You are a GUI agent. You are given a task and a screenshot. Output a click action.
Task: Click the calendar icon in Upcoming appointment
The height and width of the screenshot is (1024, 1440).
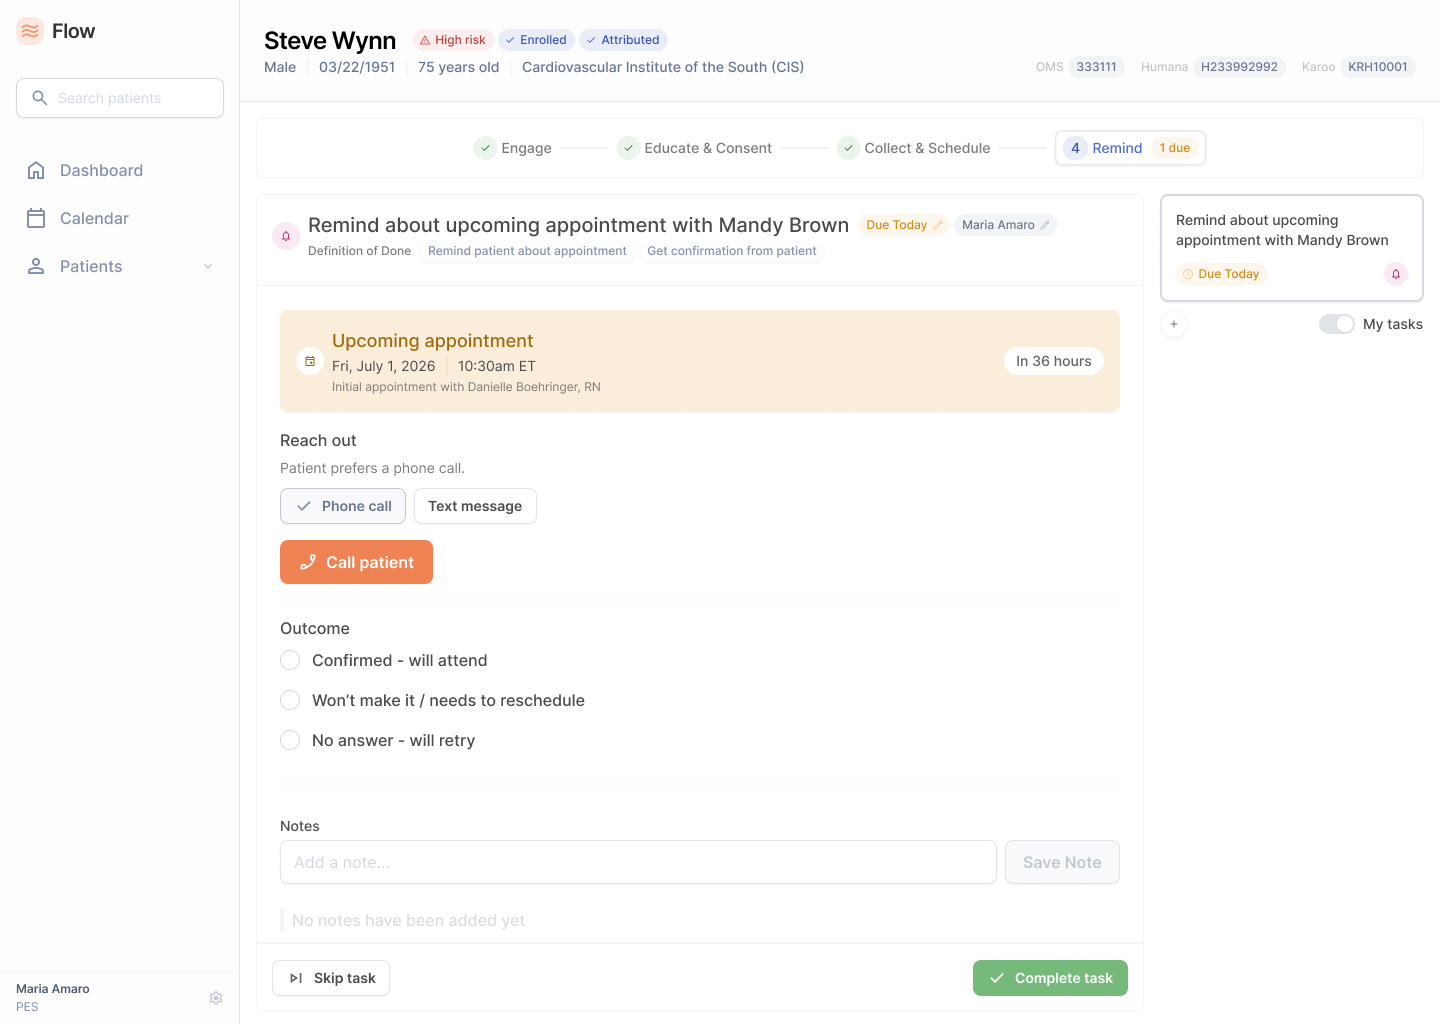[x=310, y=361]
